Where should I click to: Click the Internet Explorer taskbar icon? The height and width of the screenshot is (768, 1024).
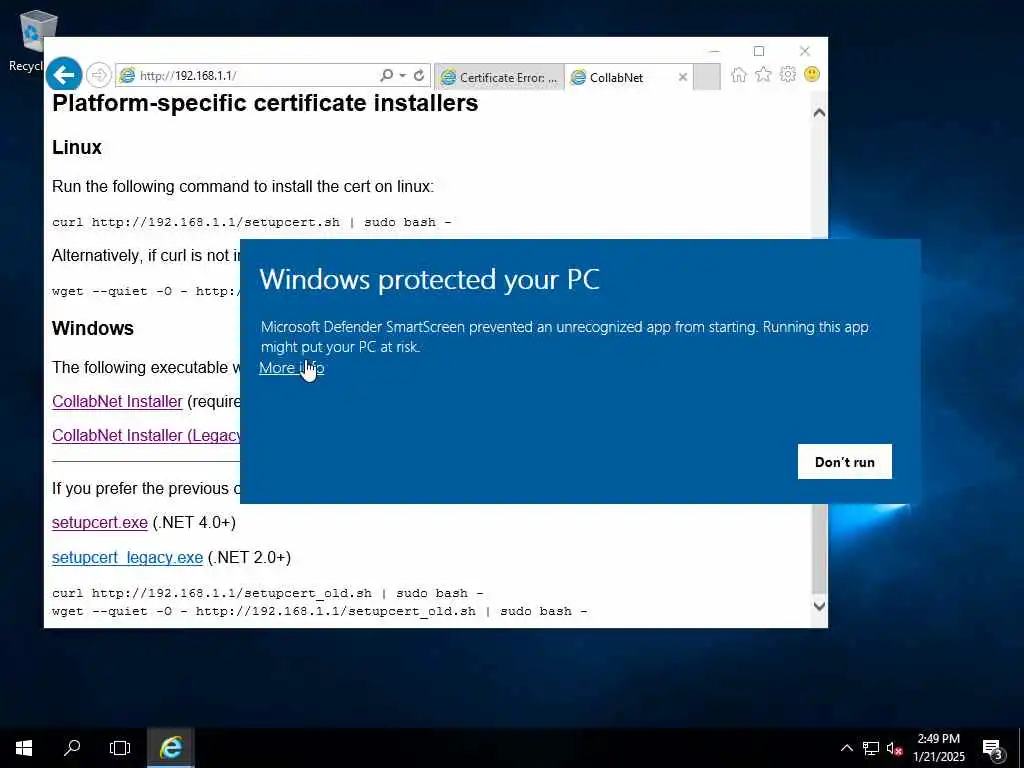[170, 748]
